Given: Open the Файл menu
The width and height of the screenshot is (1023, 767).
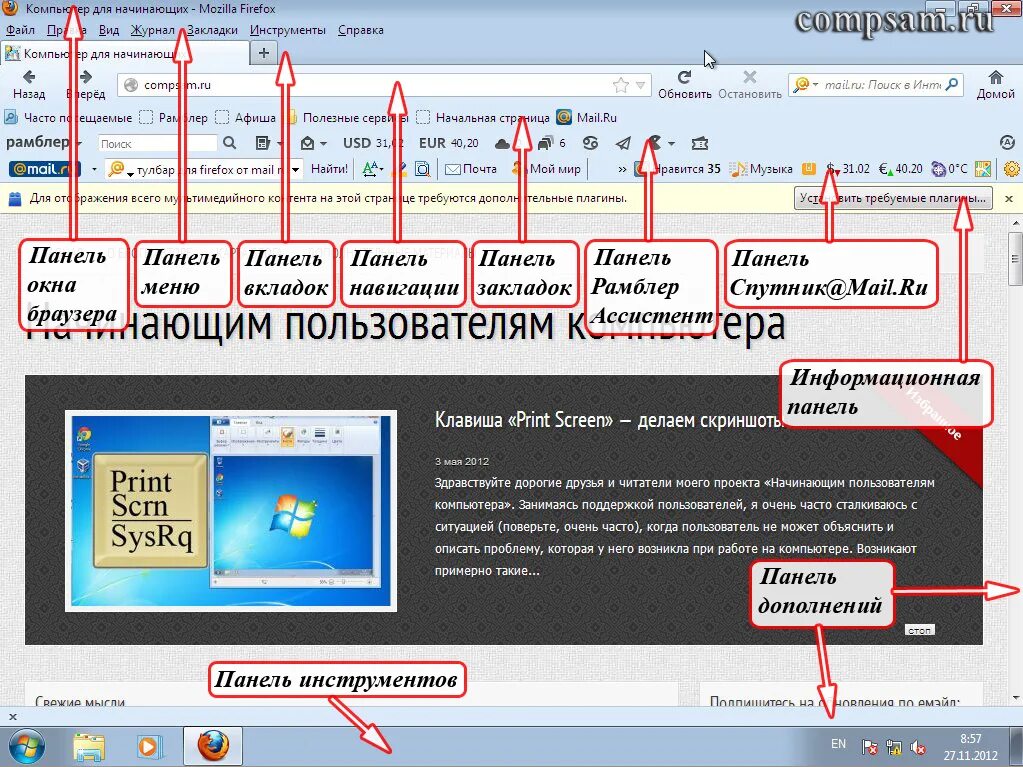Looking at the screenshot, I should point(20,30).
